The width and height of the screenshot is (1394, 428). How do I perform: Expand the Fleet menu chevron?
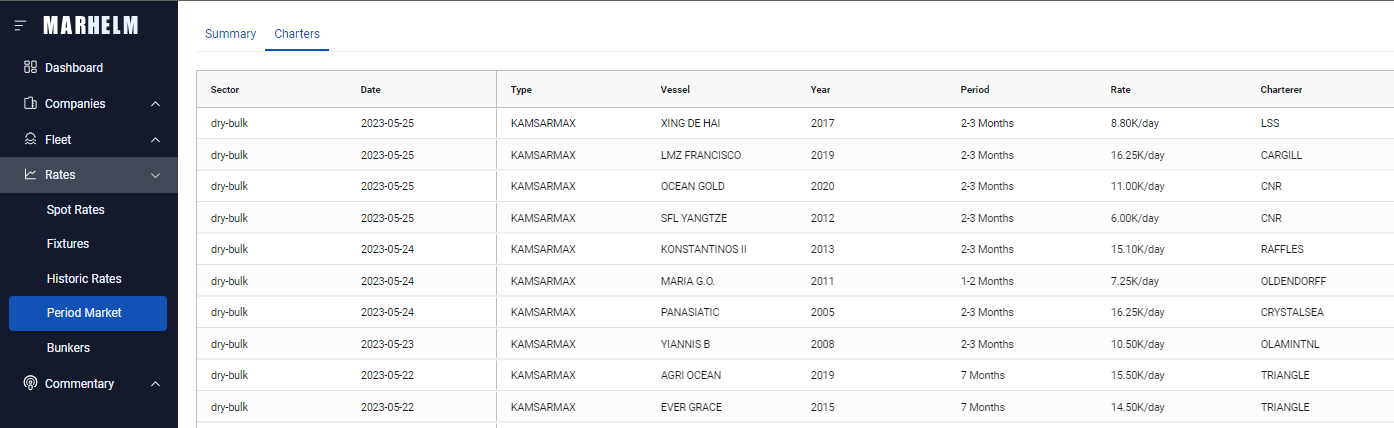155,140
